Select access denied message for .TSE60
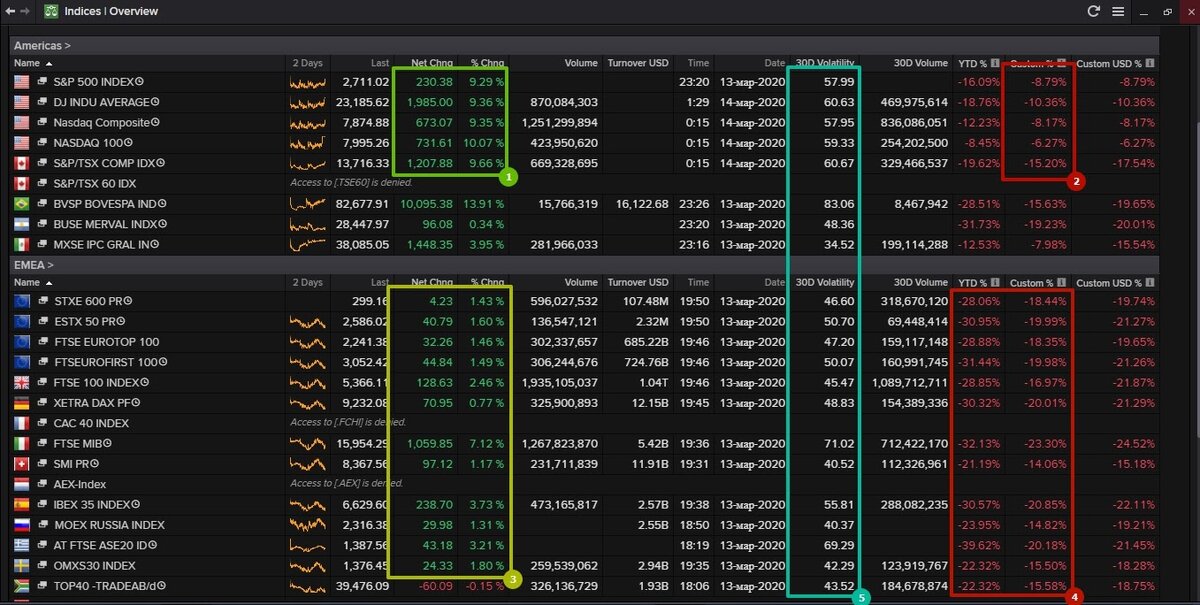 tap(351, 184)
